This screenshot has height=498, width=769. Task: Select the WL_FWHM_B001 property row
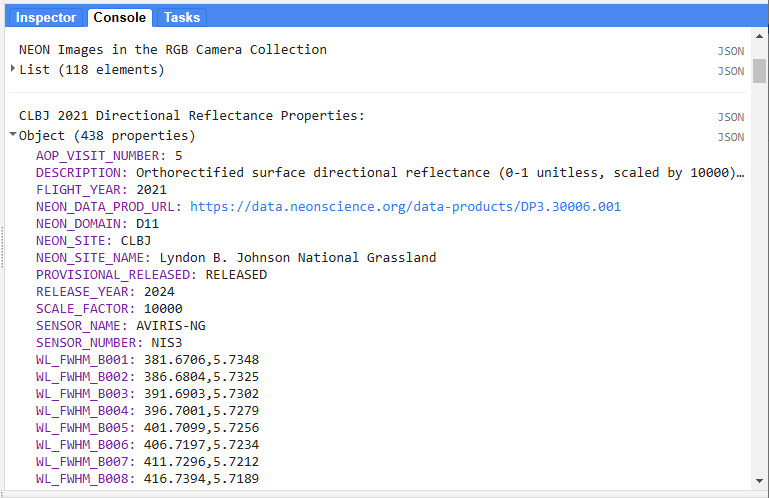(147, 360)
